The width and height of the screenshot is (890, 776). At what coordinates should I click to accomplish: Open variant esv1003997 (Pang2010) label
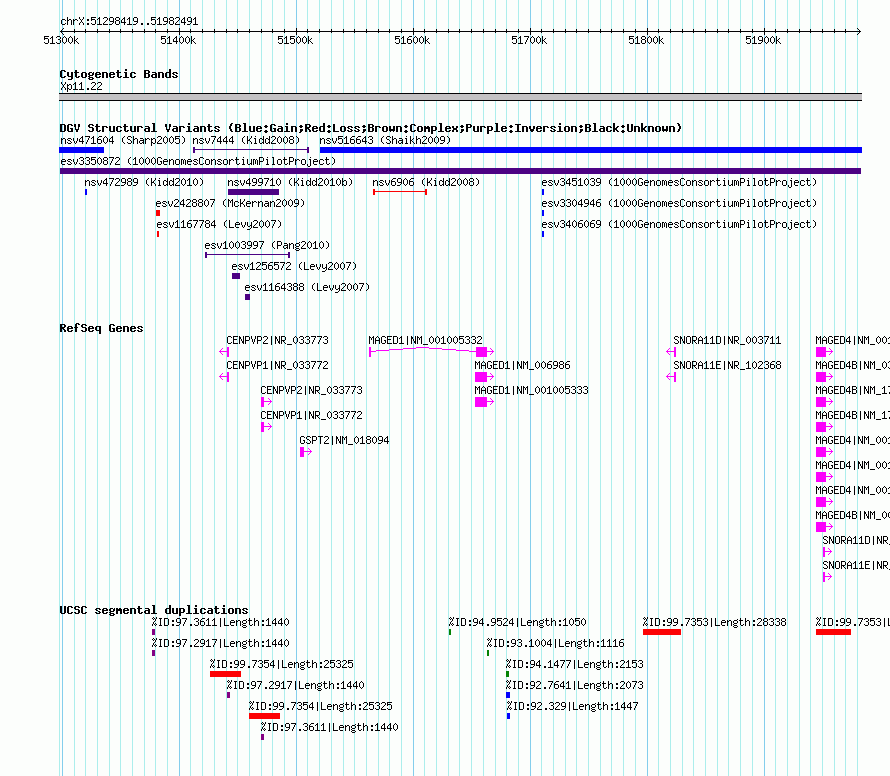(267, 245)
